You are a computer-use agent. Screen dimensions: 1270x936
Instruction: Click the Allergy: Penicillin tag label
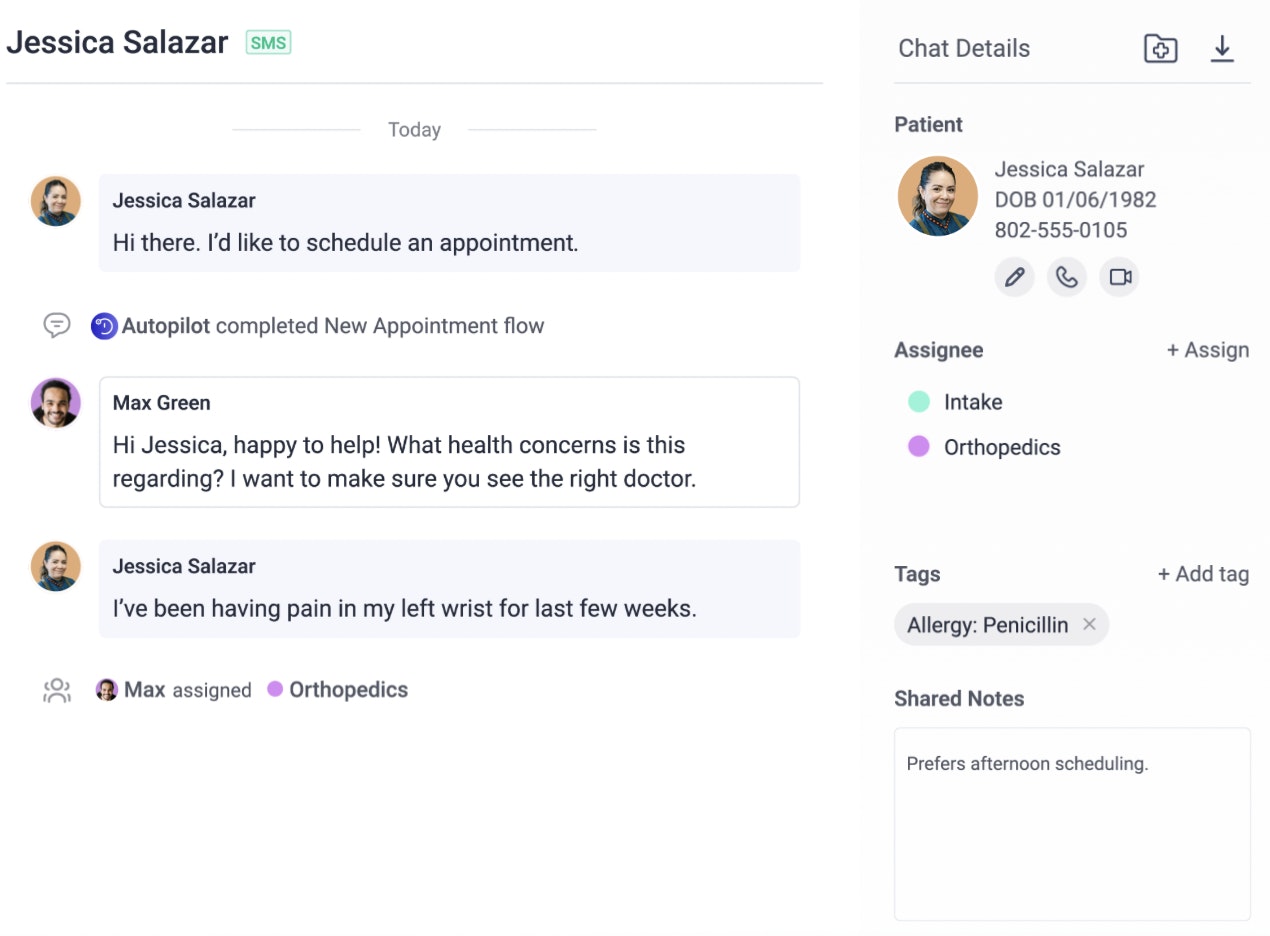[987, 625]
